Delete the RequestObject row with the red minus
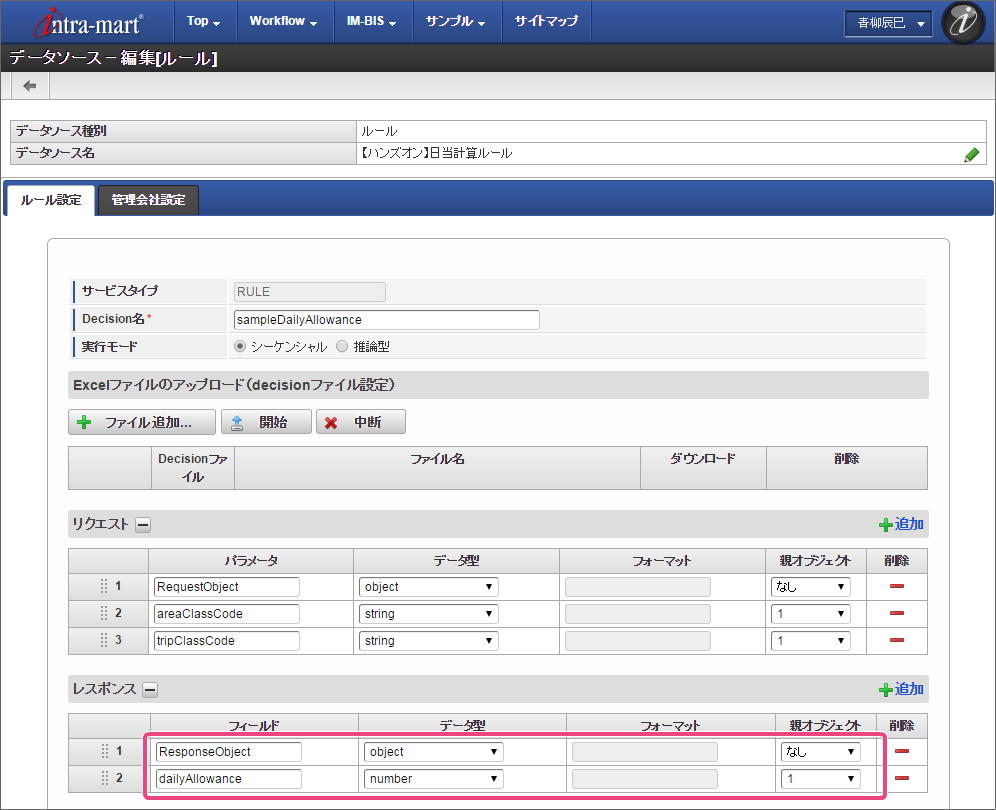The image size is (996, 810). 896,587
